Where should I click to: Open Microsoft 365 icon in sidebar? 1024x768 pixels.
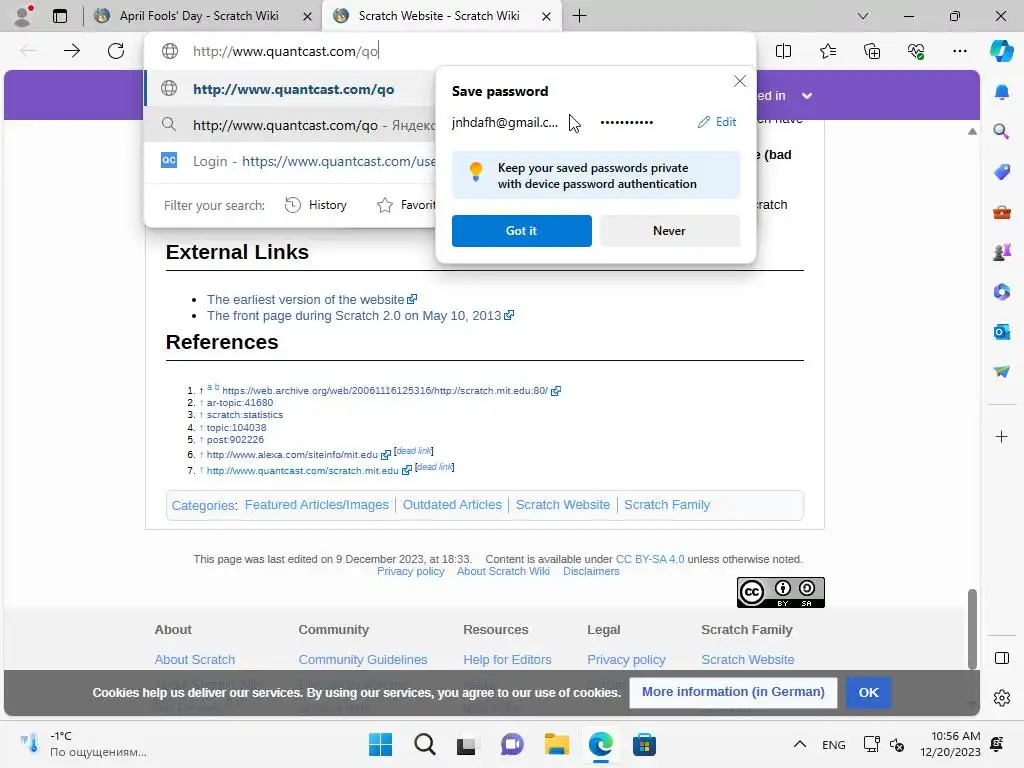tap(1002, 291)
